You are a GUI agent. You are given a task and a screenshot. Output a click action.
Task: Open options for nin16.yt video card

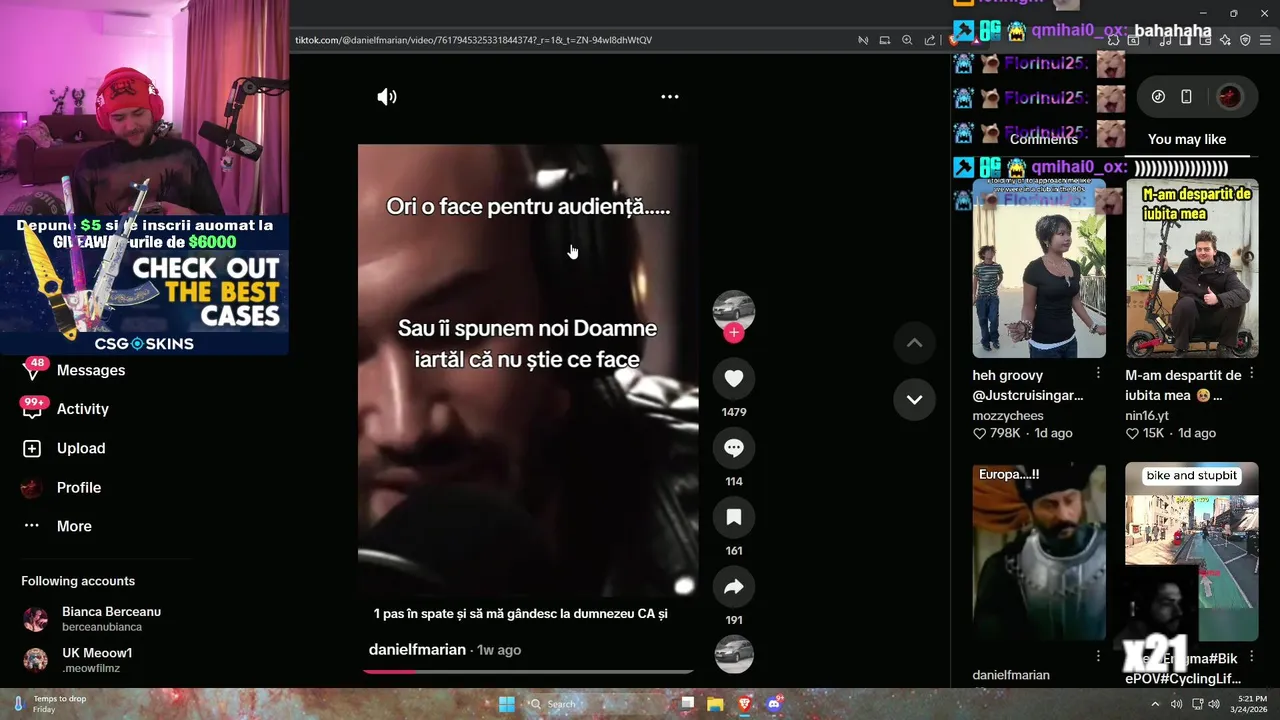tap(1251, 373)
